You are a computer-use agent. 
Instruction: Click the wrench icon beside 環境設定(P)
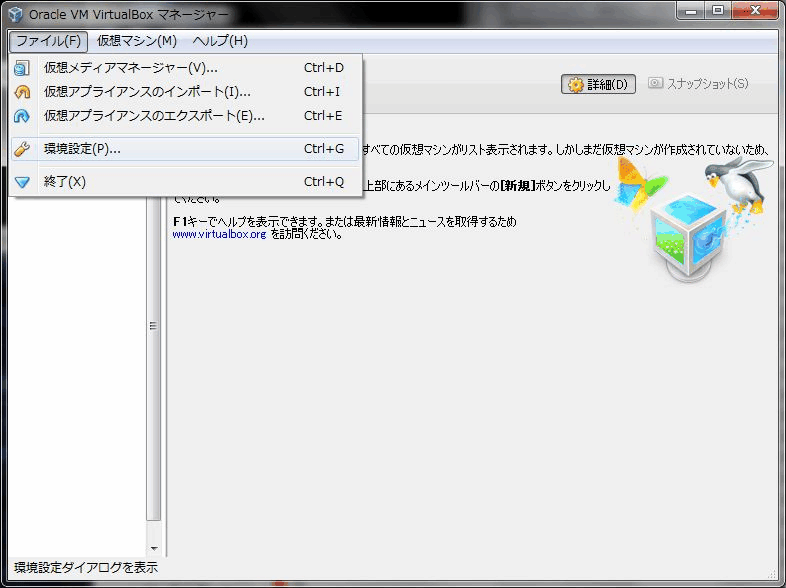(x=22, y=149)
